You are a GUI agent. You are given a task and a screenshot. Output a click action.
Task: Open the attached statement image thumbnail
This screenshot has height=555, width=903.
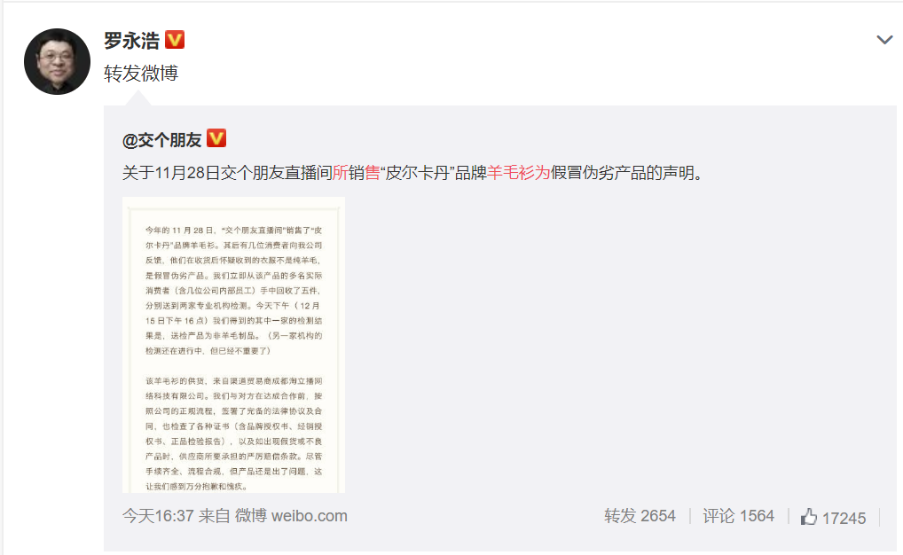click(234, 345)
